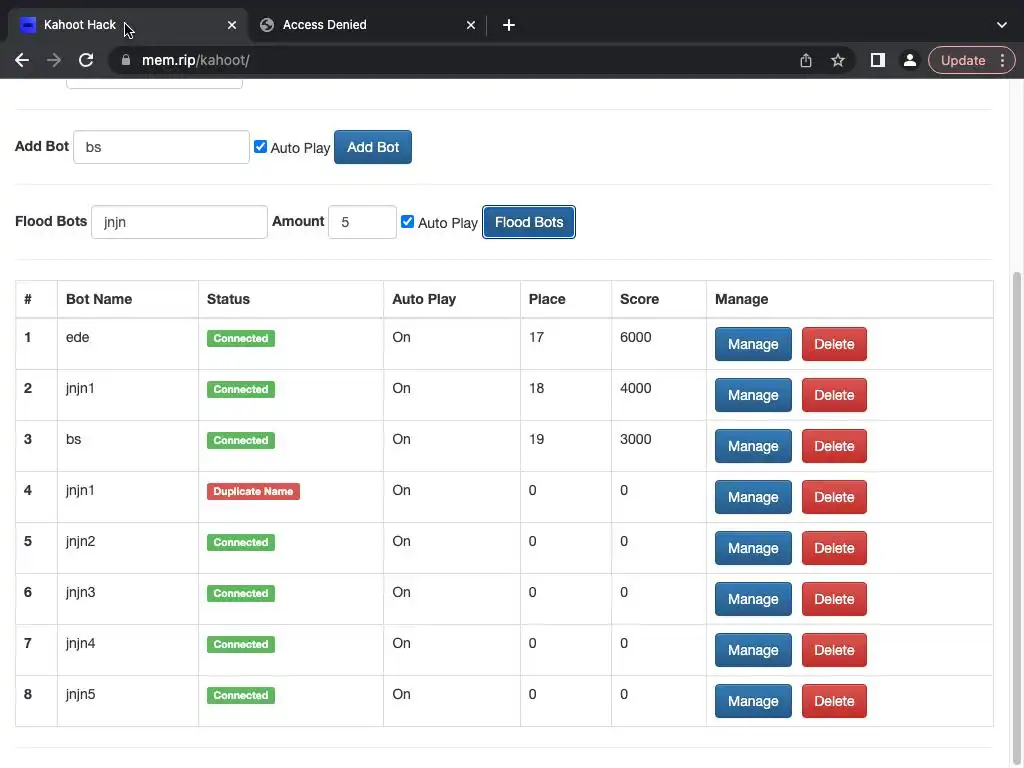Bookmark this page with star icon

click(x=838, y=61)
